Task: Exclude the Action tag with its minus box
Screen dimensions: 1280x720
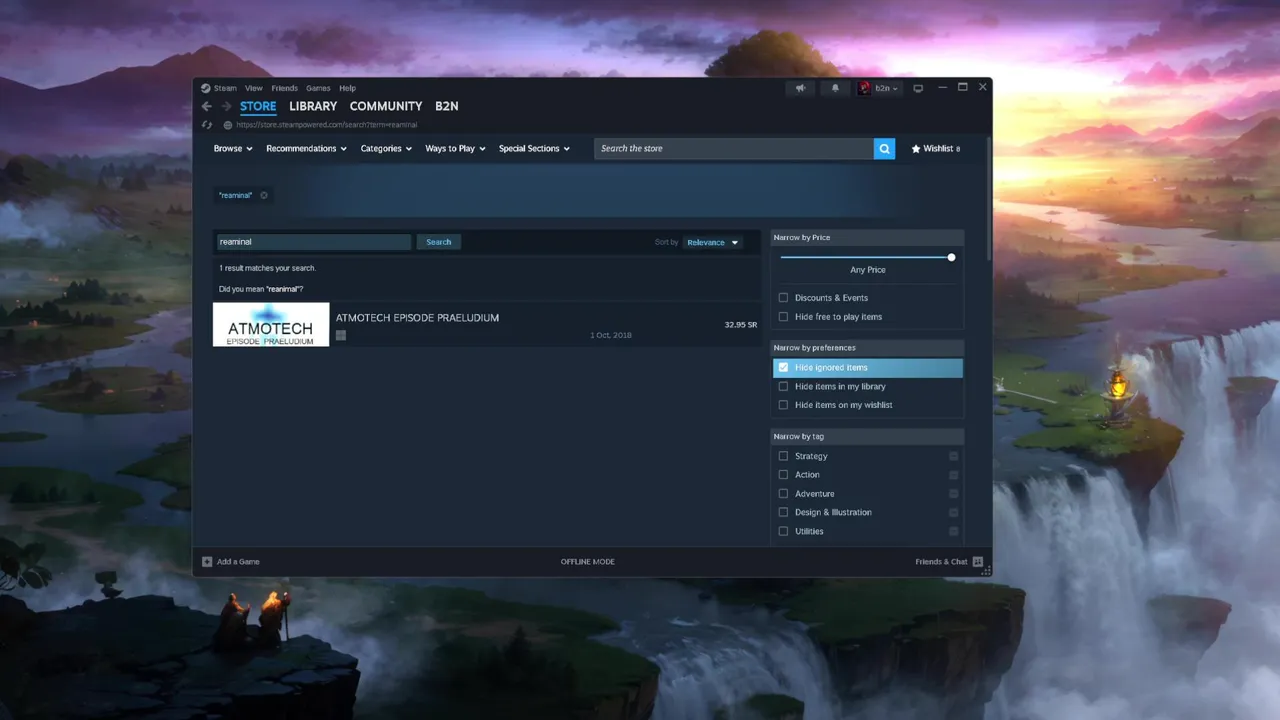Action: tap(953, 475)
